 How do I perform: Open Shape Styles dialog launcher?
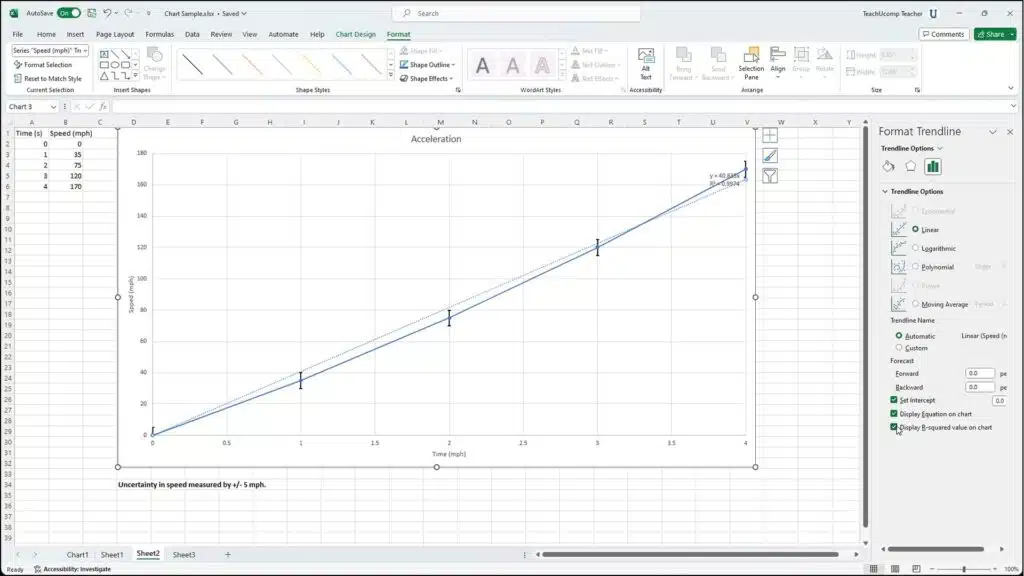pyautogui.click(x=458, y=90)
